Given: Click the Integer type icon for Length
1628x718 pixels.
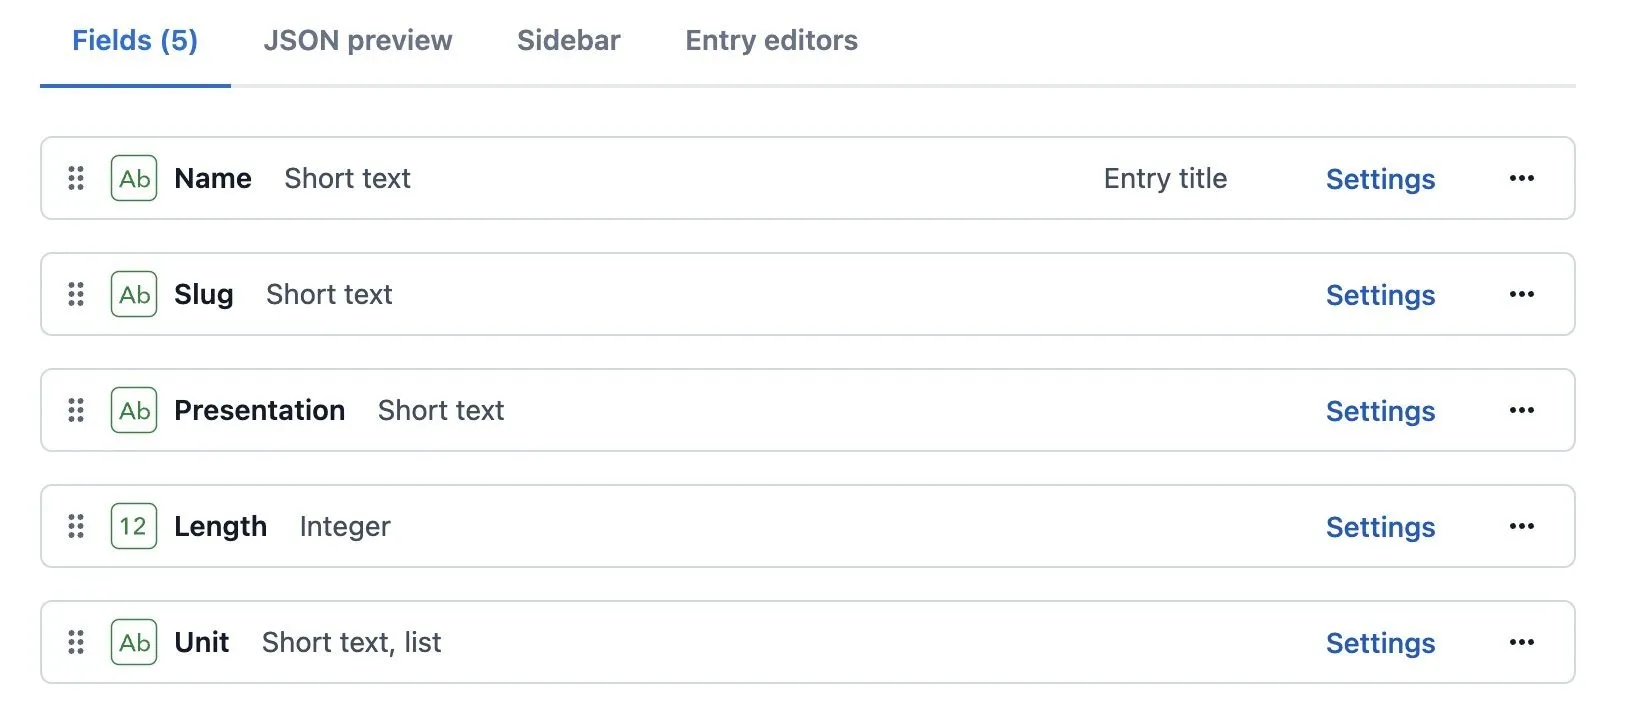Looking at the screenshot, I should coord(134,526).
